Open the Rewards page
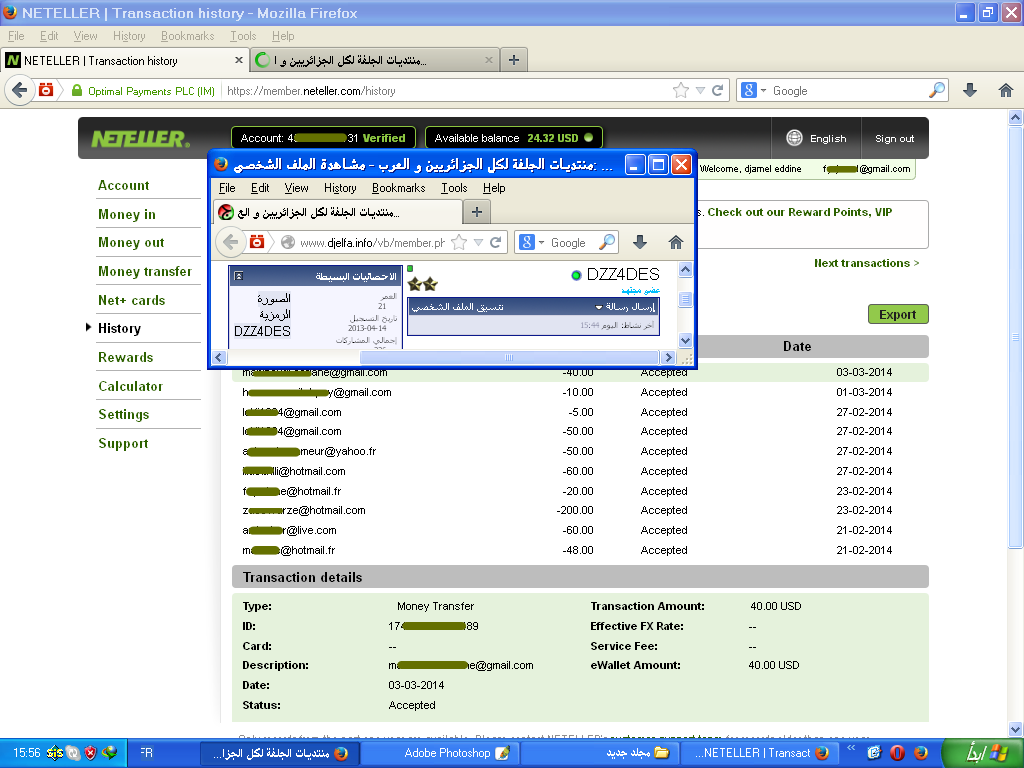1024x768 pixels. (x=125, y=357)
